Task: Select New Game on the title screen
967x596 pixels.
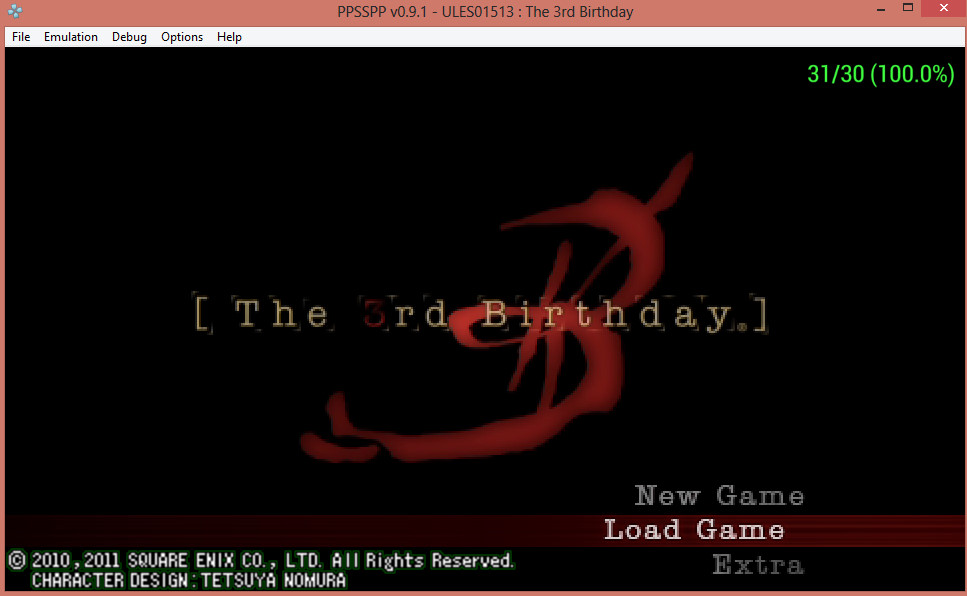Action: pos(719,496)
